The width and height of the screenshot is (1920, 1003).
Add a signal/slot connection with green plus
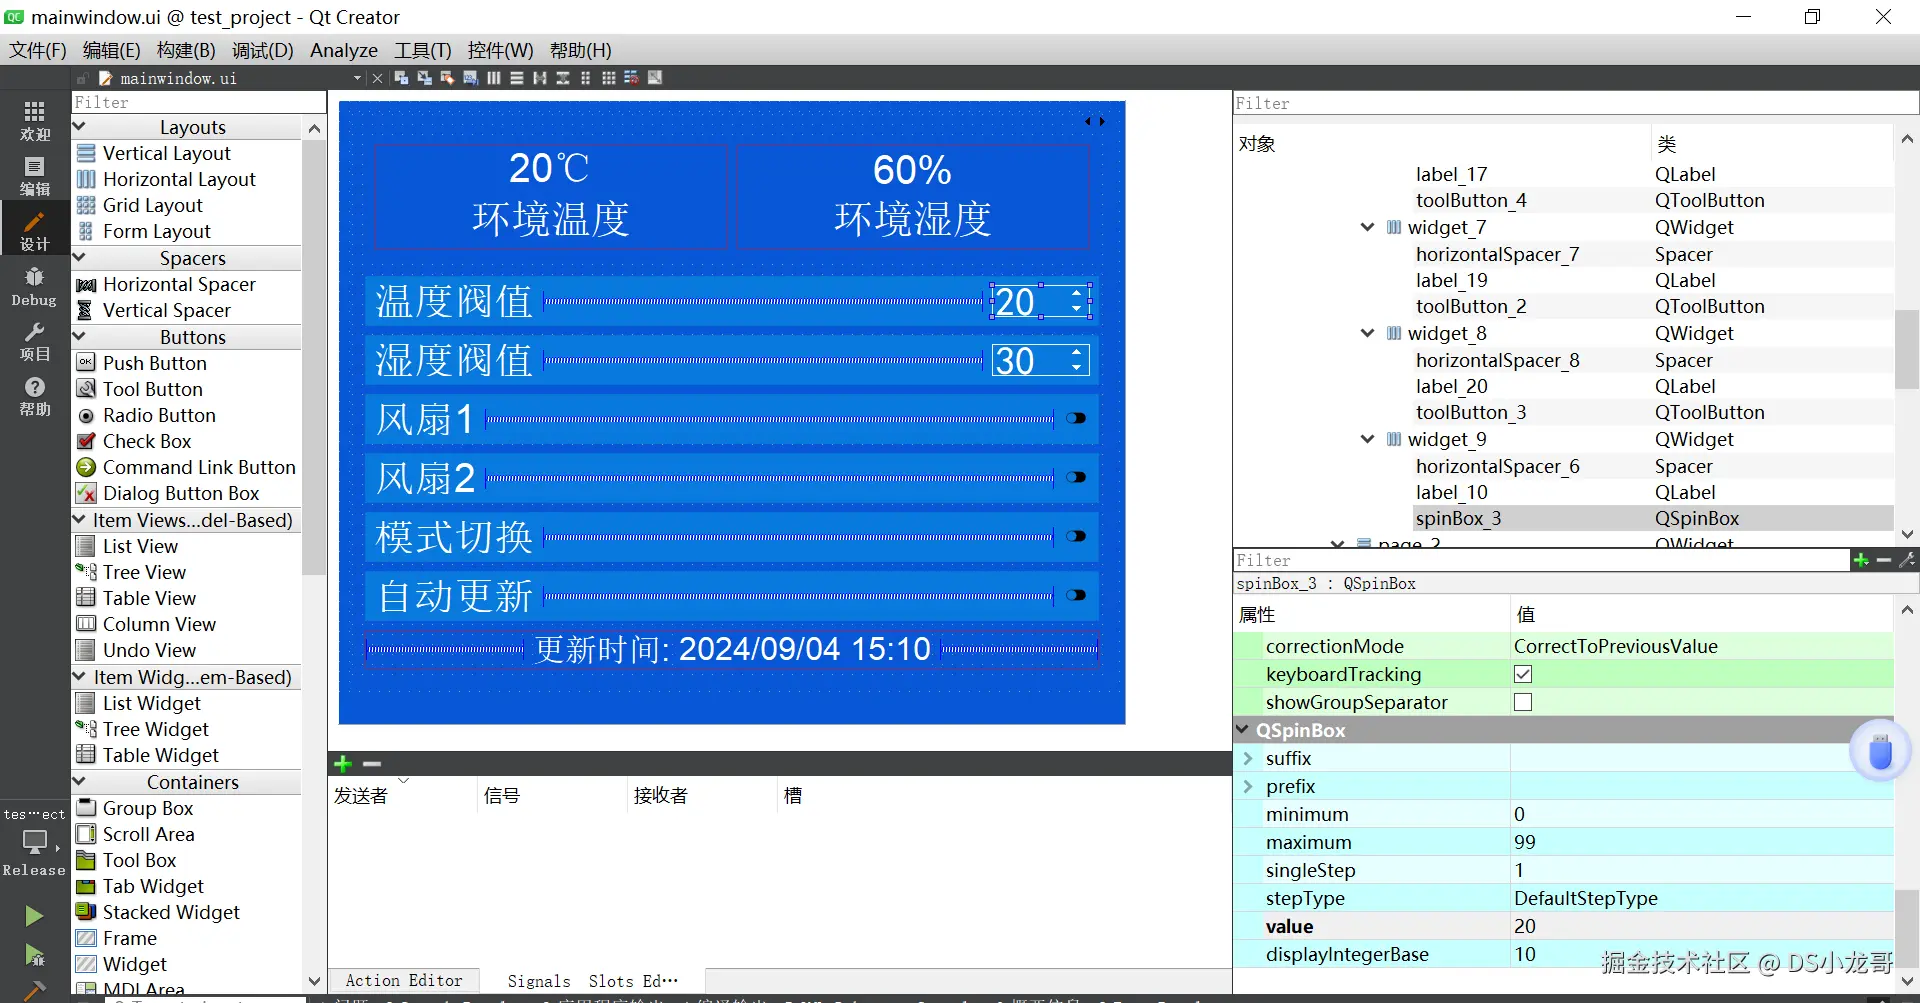(343, 764)
